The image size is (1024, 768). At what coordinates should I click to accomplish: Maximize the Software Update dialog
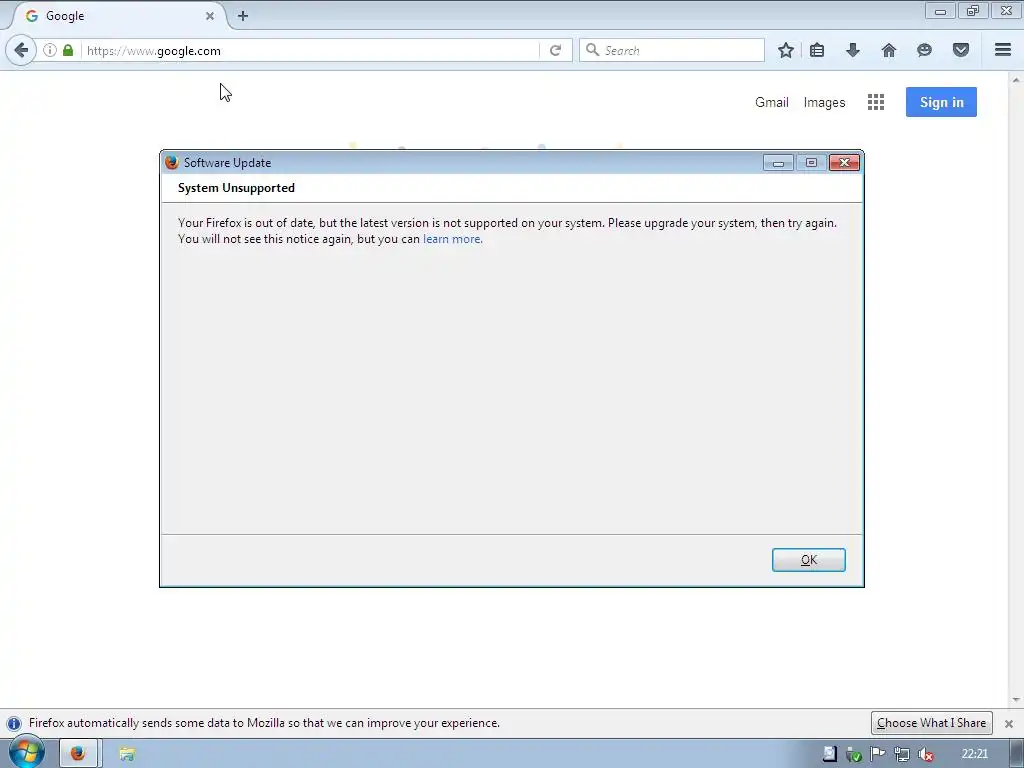point(811,163)
